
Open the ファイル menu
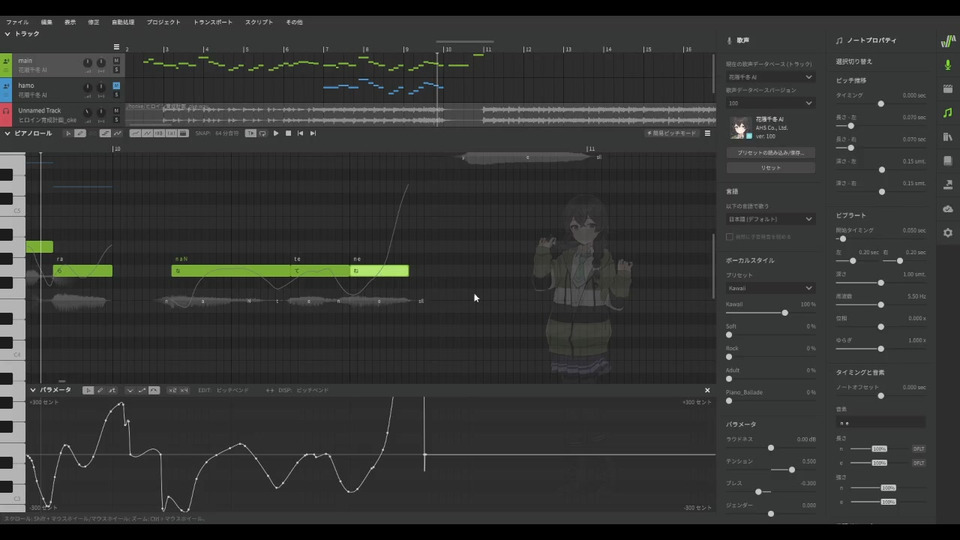pos(17,22)
